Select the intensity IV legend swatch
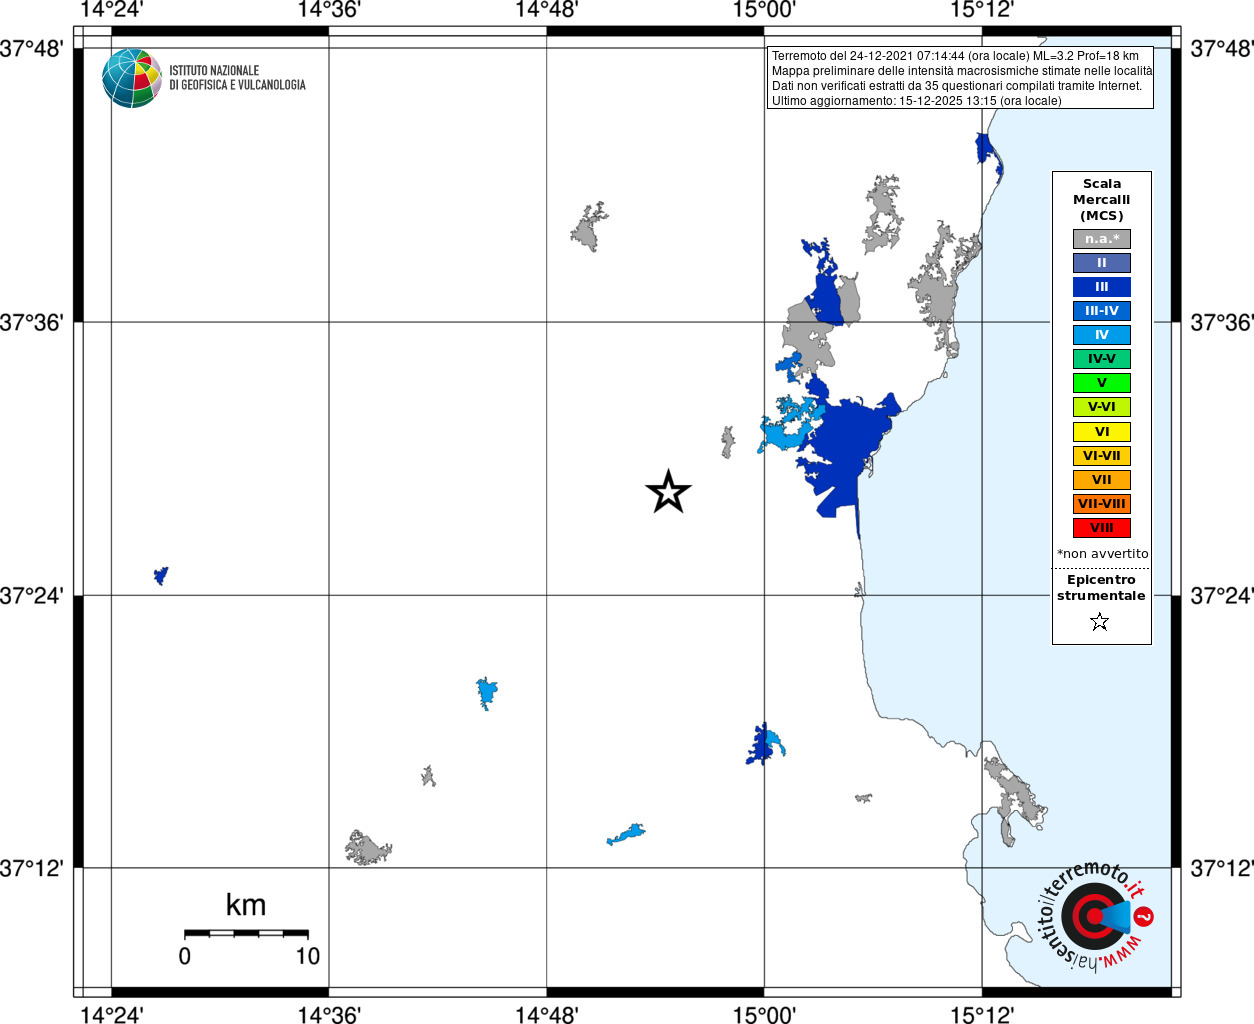This screenshot has width=1254, height=1024. 1102,335
